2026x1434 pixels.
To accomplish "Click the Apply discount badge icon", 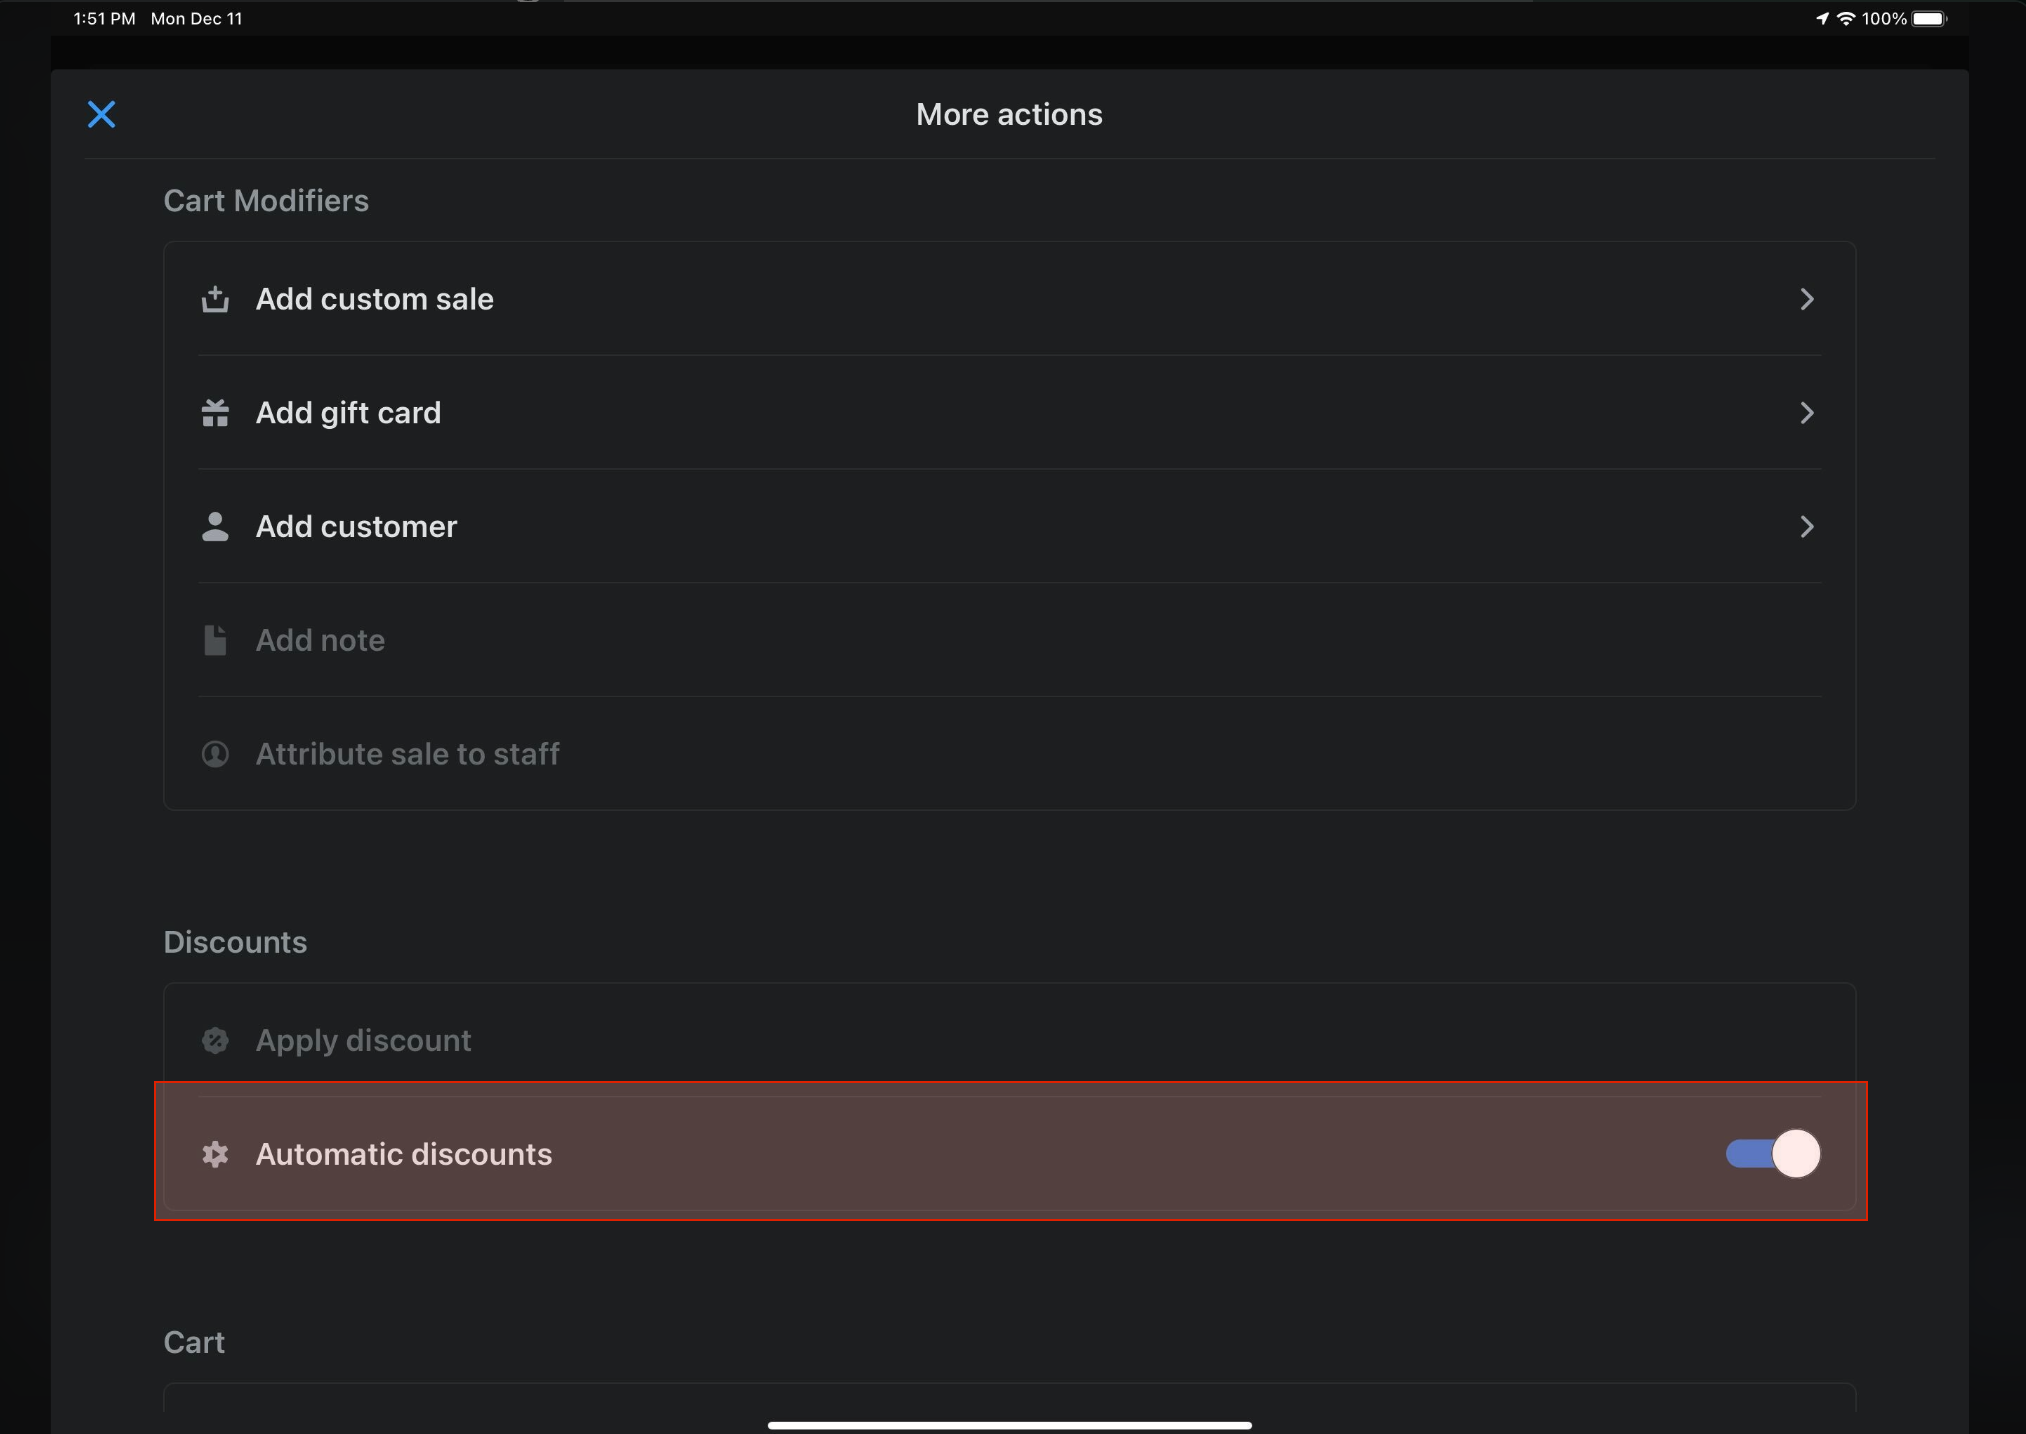I will [x=215, y=1041].
